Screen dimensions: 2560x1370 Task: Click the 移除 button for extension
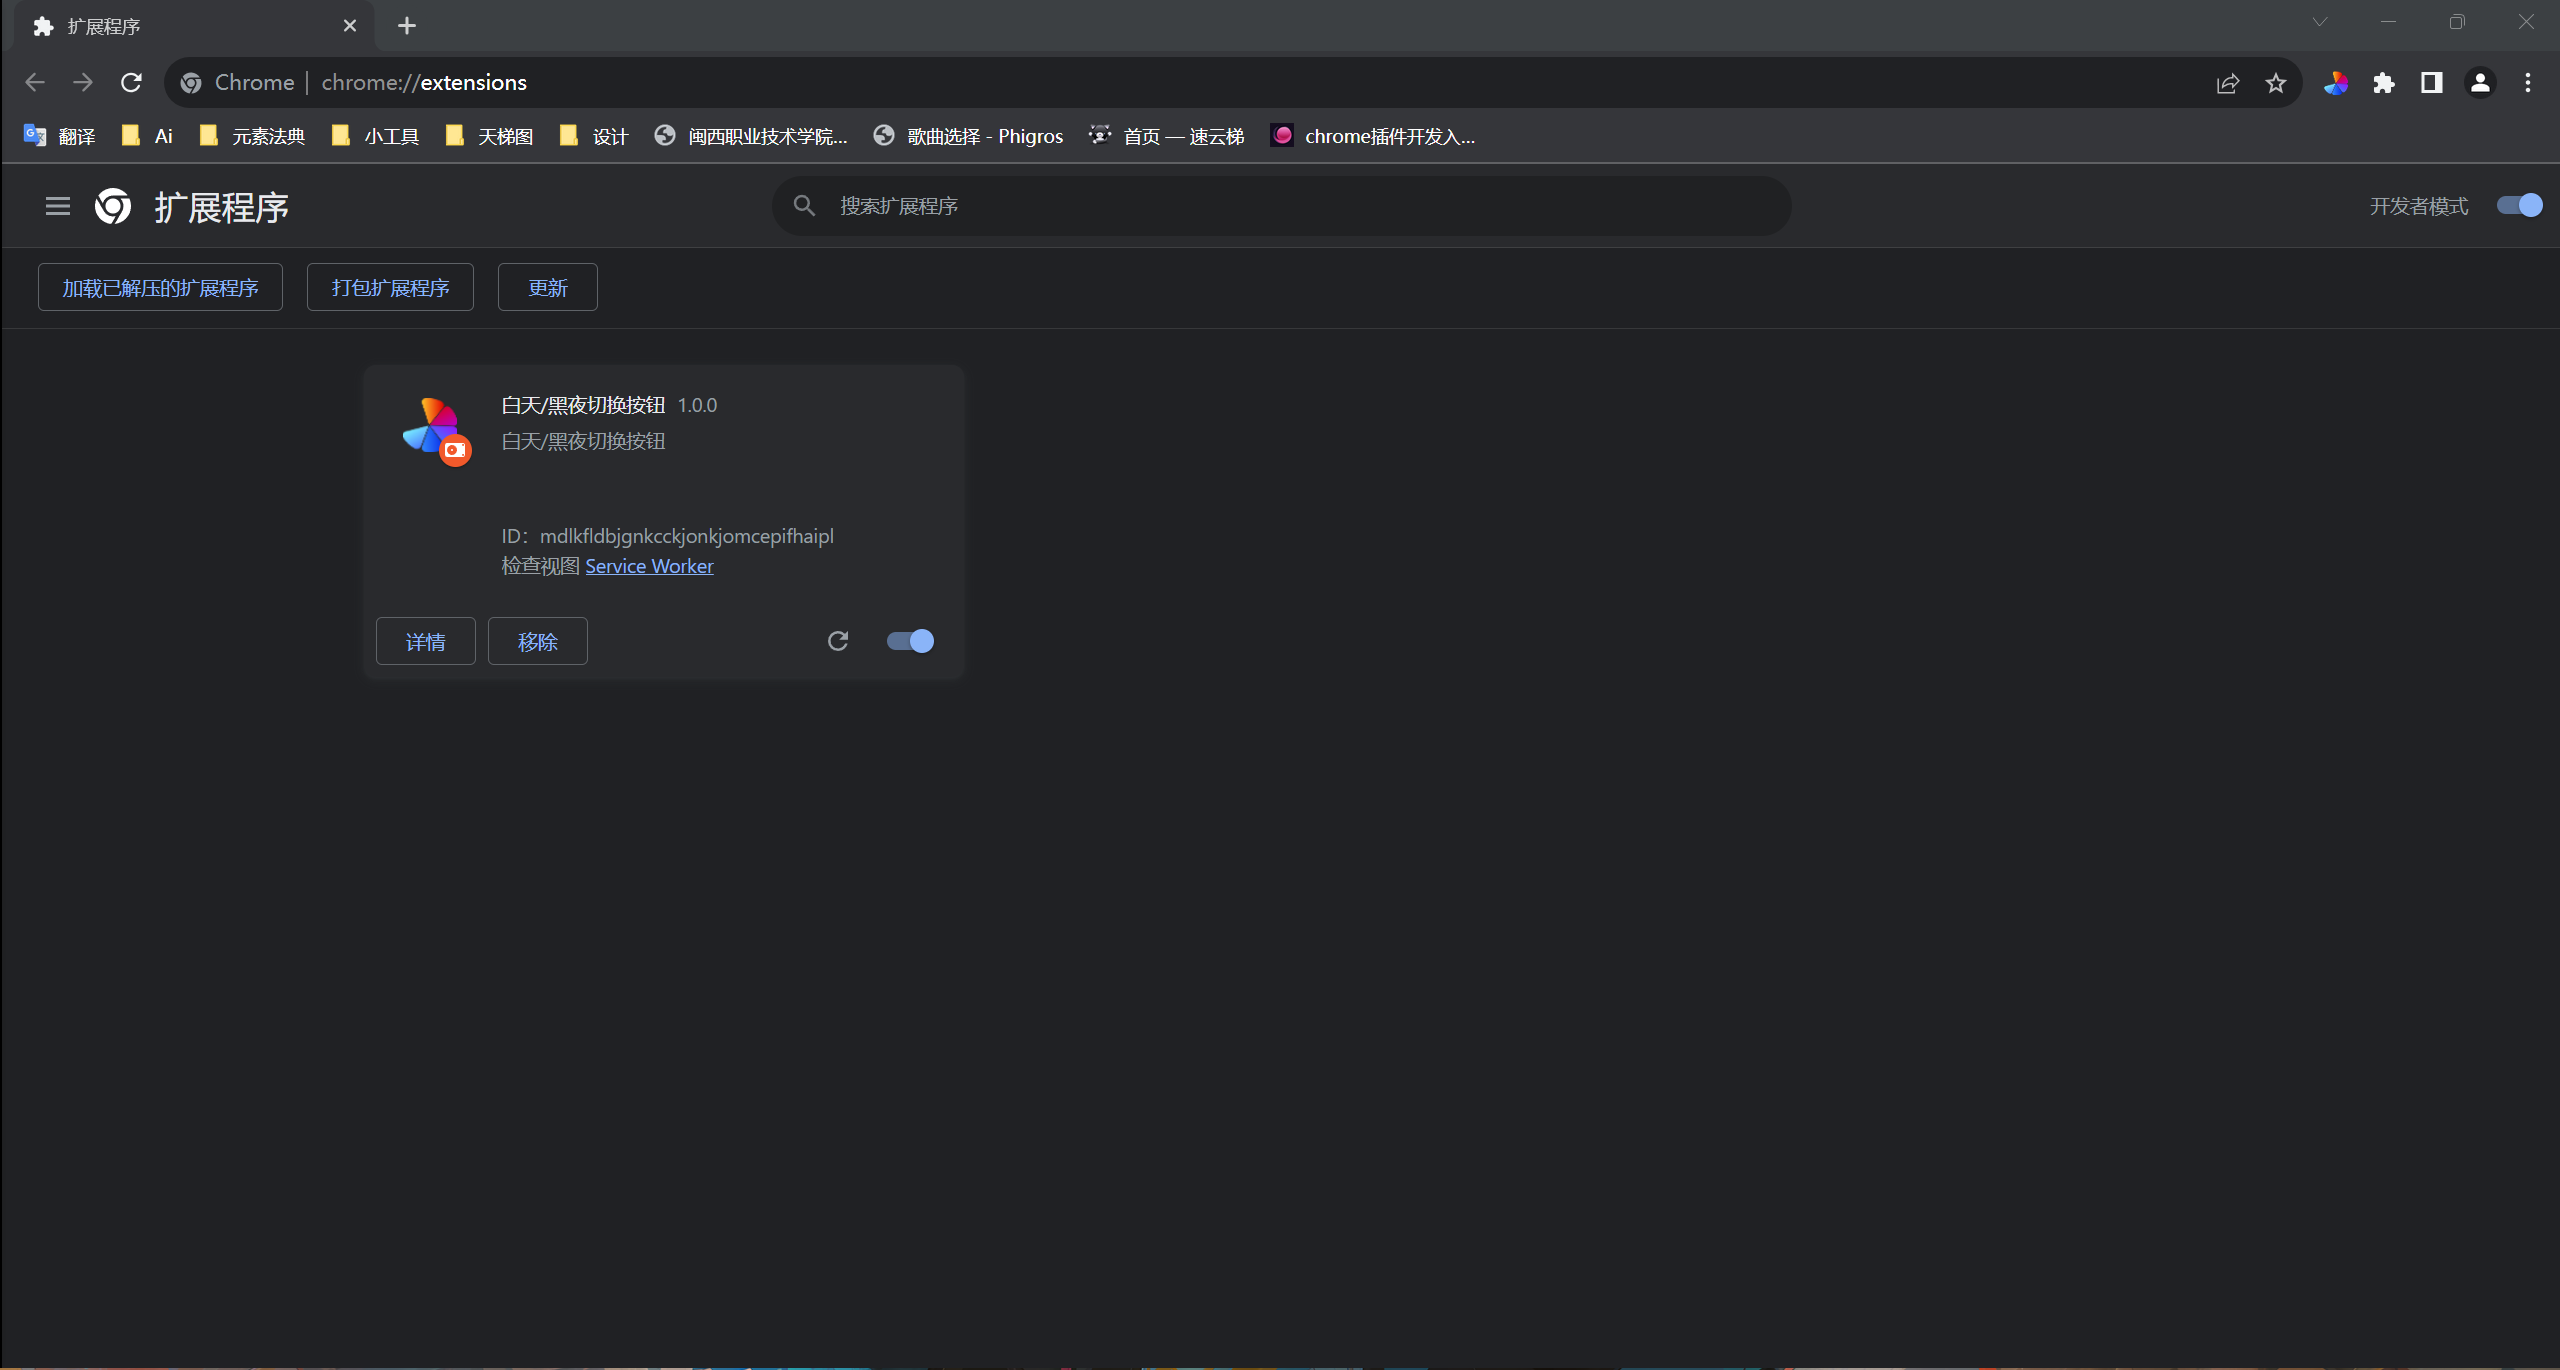pos(537,640)
